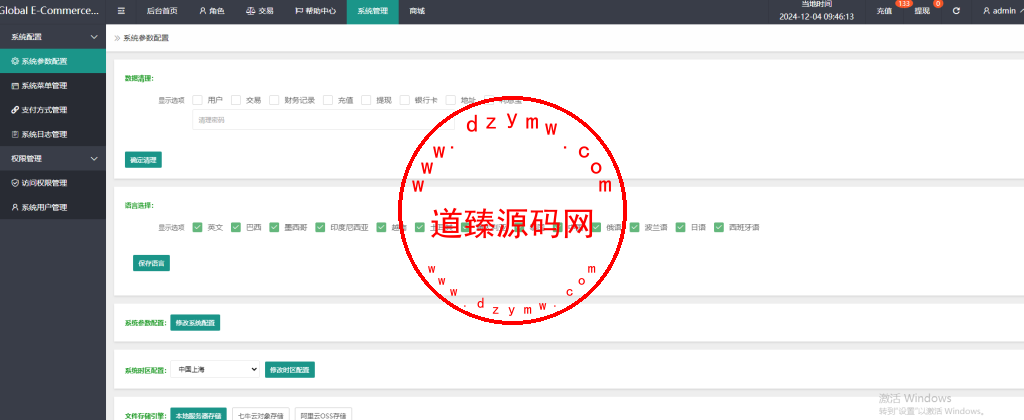The height and width of the screenshot is (420, 1024).
Task: Click the 提现 badge showing 0
Action: pos(938,4)
